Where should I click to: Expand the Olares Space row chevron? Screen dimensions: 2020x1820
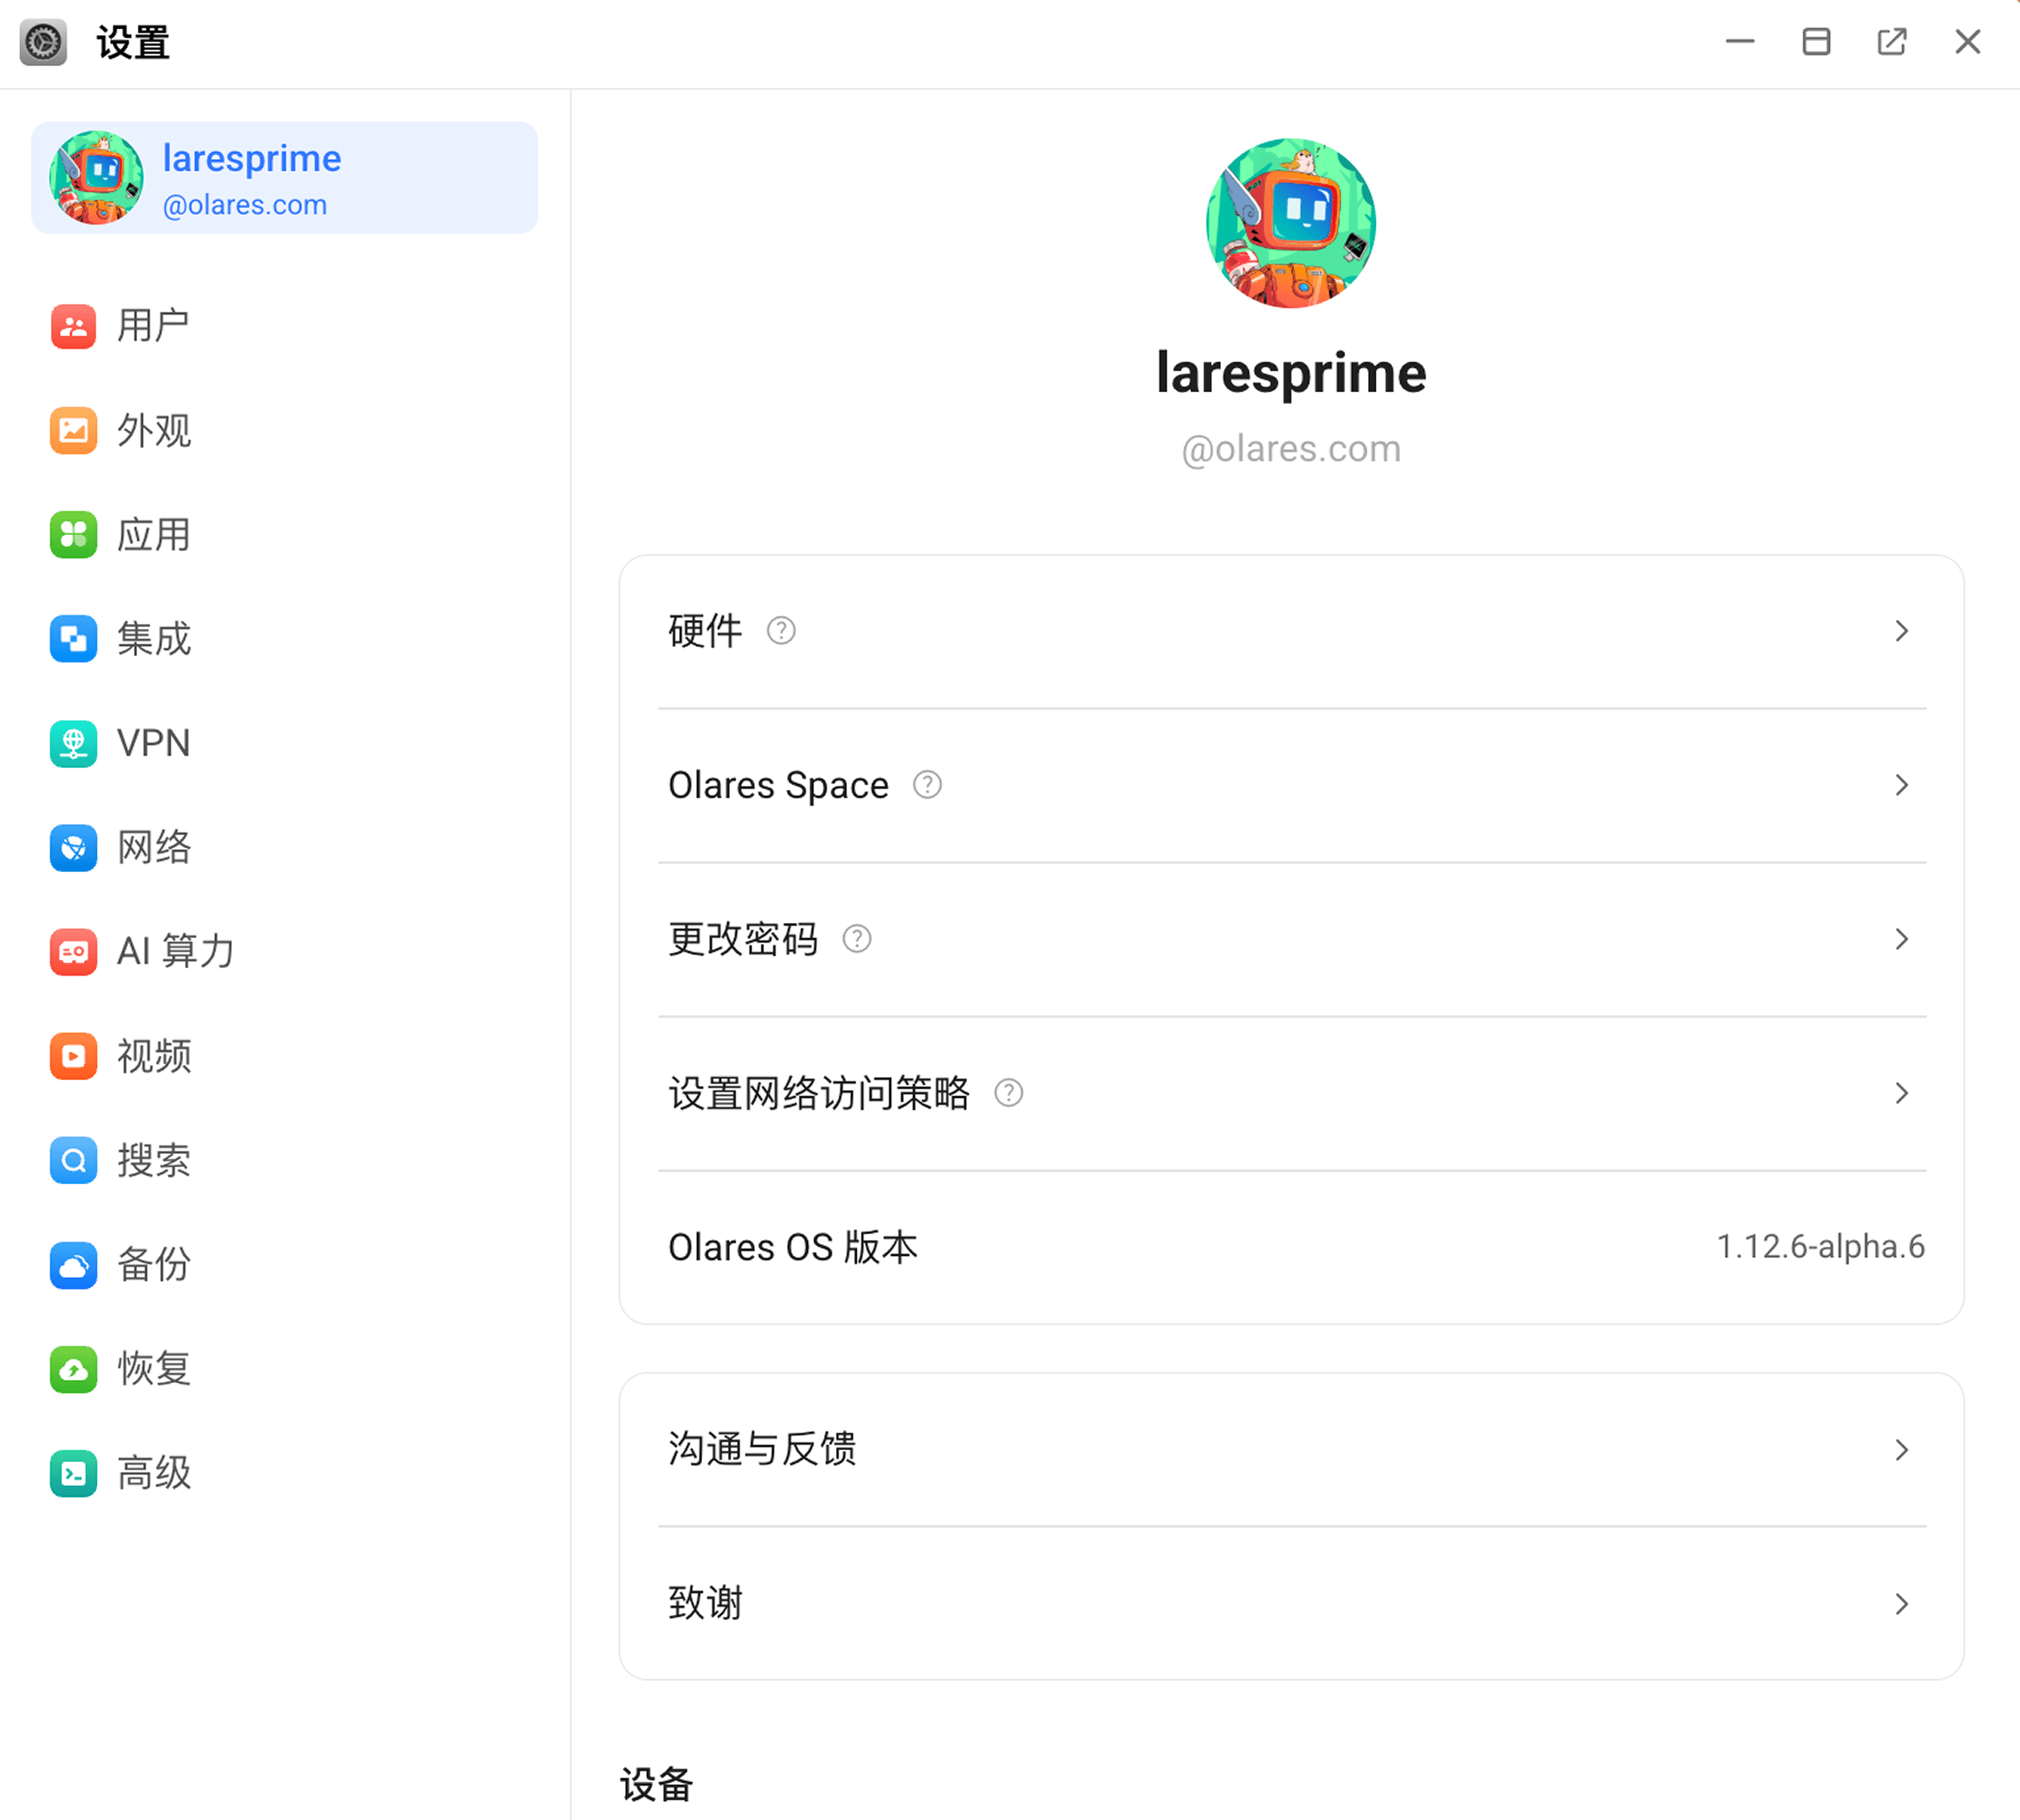(x=1902, y=785)
